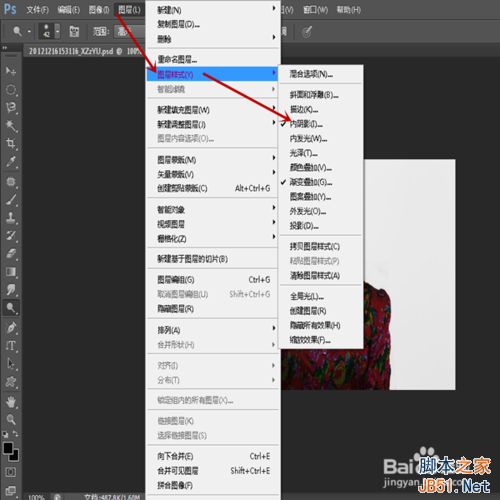
Task: Open the 帮助(H) menu
Action: 348,10
